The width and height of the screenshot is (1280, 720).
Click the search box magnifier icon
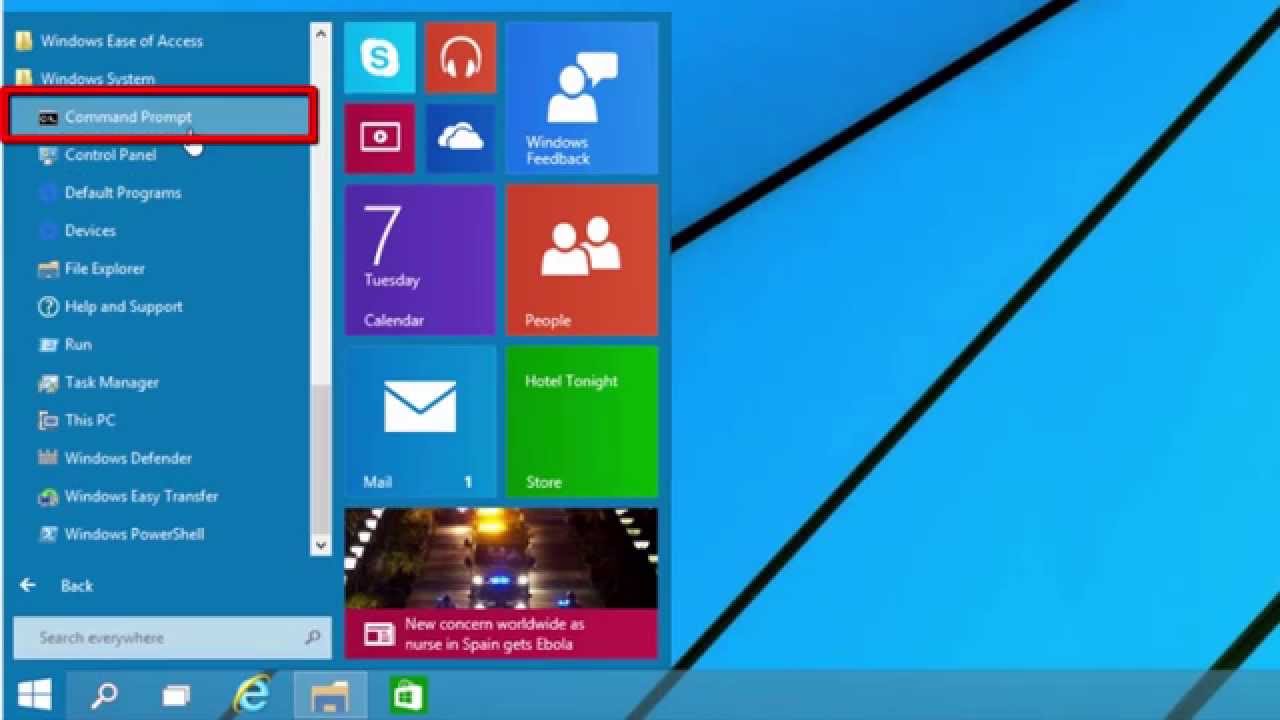point(312,637)
